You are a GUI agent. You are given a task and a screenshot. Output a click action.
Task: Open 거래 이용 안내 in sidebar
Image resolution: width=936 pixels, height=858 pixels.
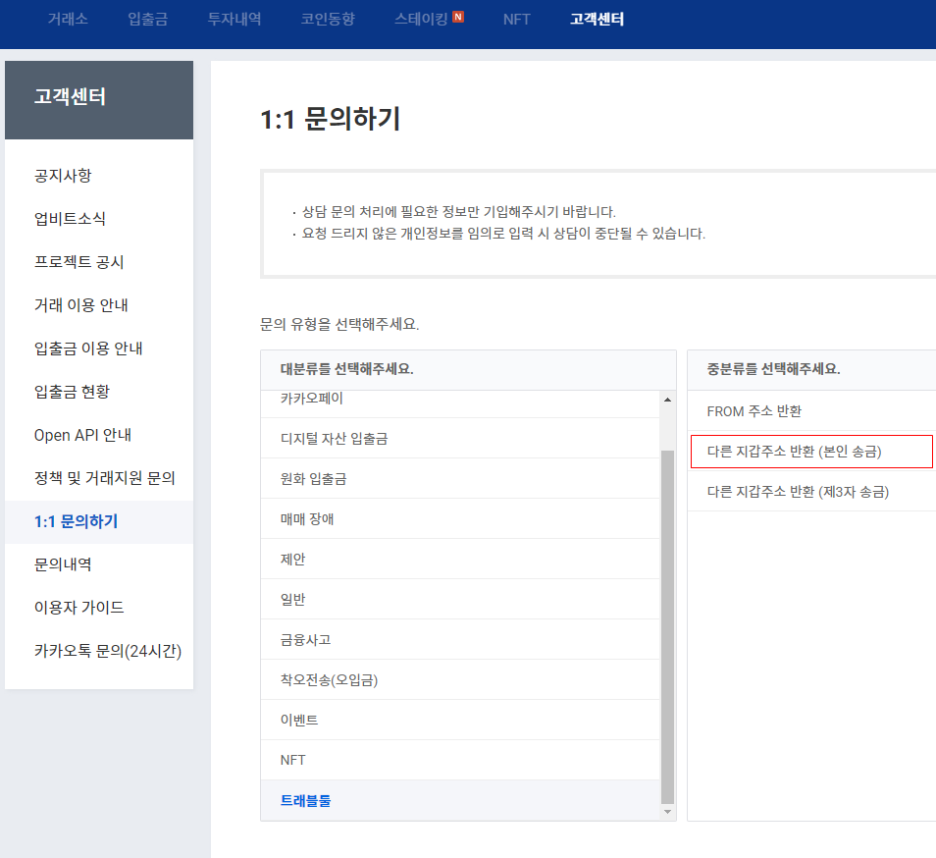pos(81,305)
